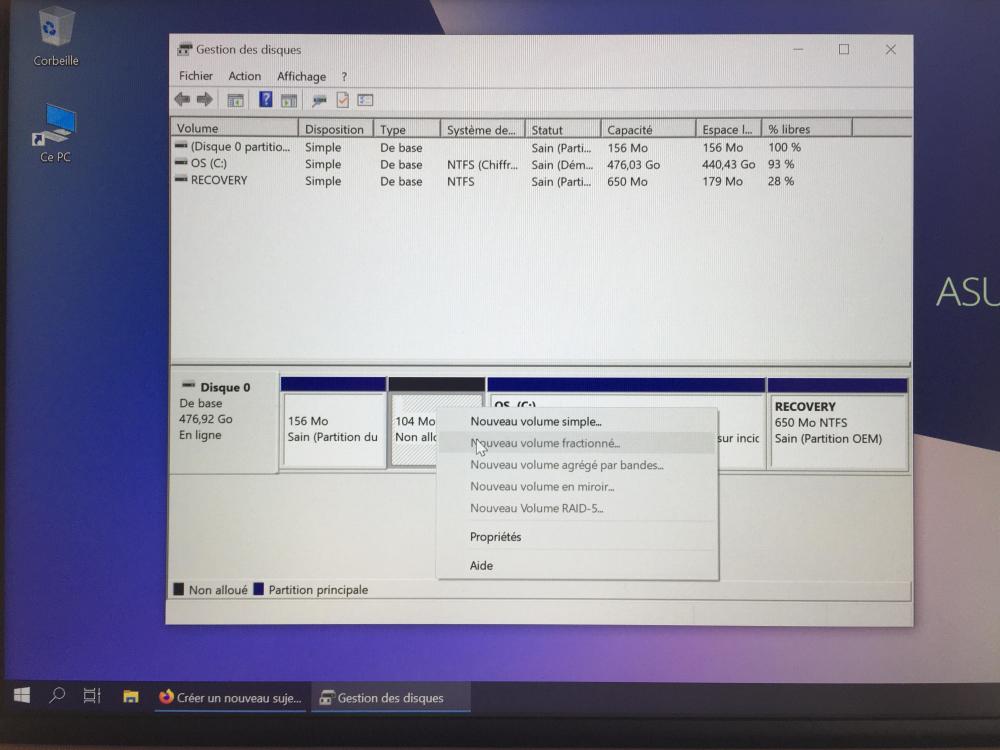The height and width of the screenshot is (750, 1000).
Task: Click 'Aide' in the context menu
Action: pos(482,566)
